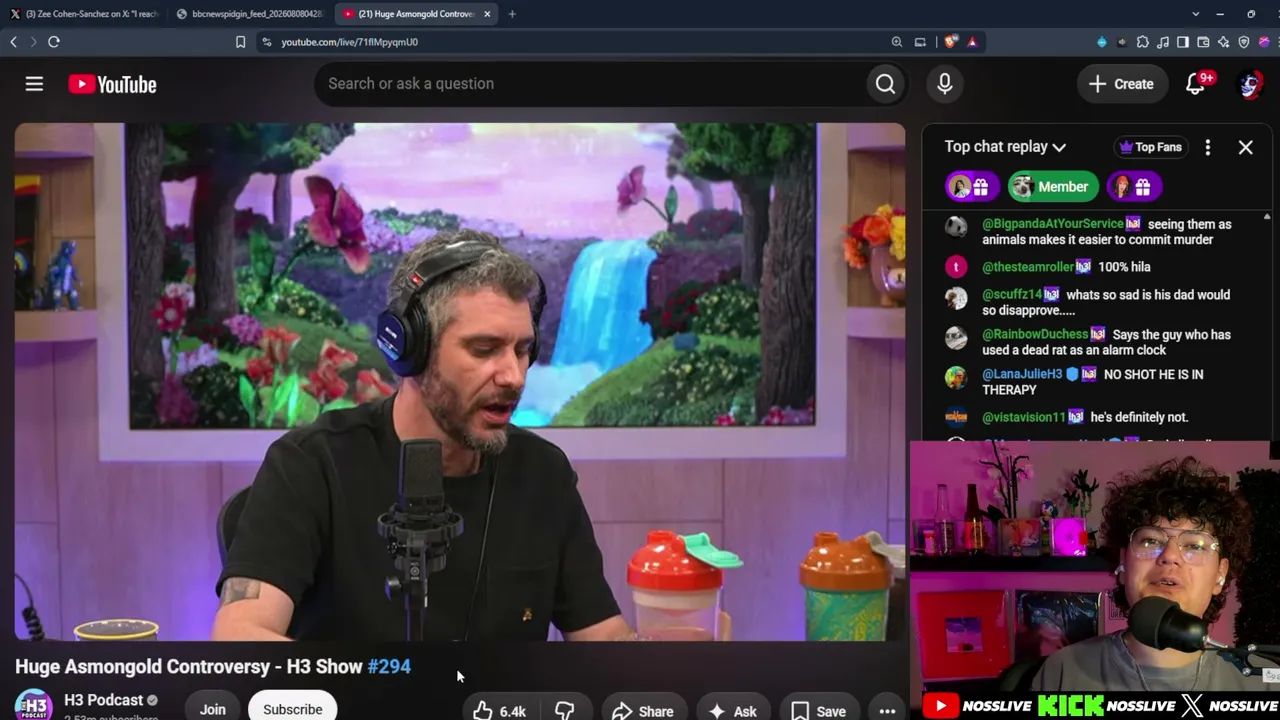Close the Huge Asmongold YouTube tab
The image size is (1280, 720).
[x=487, y=14]
